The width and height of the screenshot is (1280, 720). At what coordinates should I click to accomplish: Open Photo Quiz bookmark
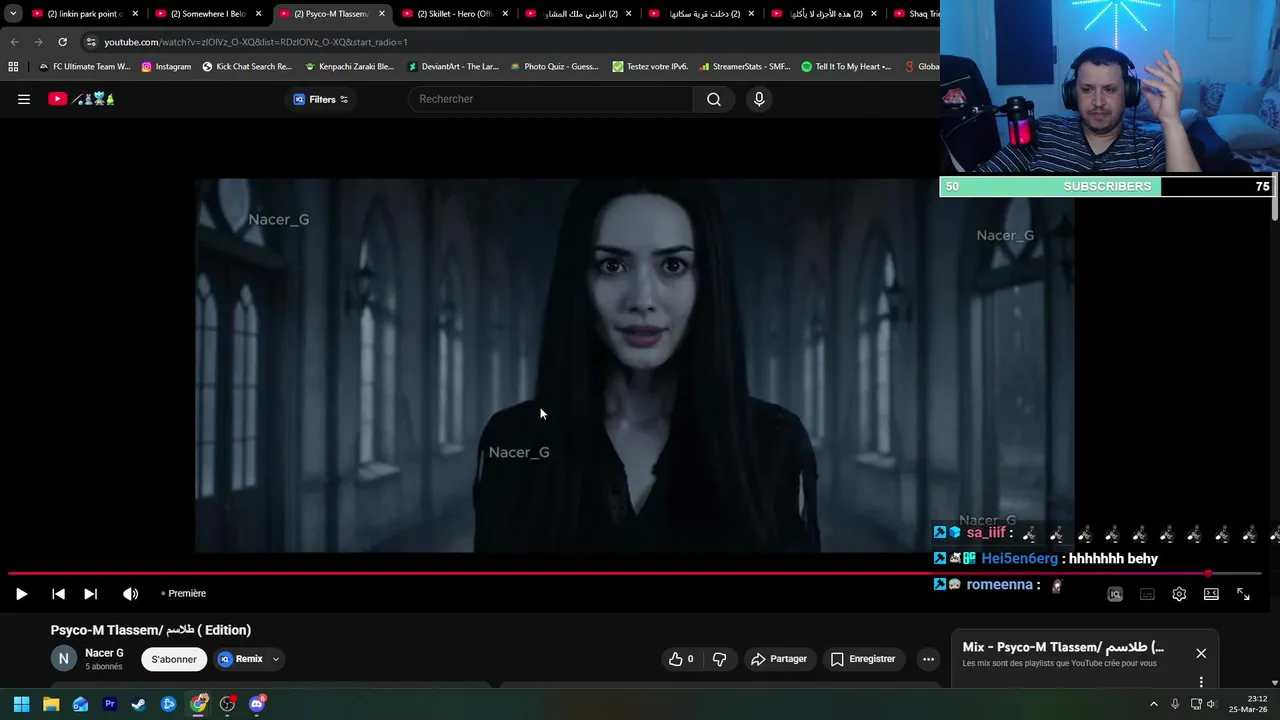555,67
